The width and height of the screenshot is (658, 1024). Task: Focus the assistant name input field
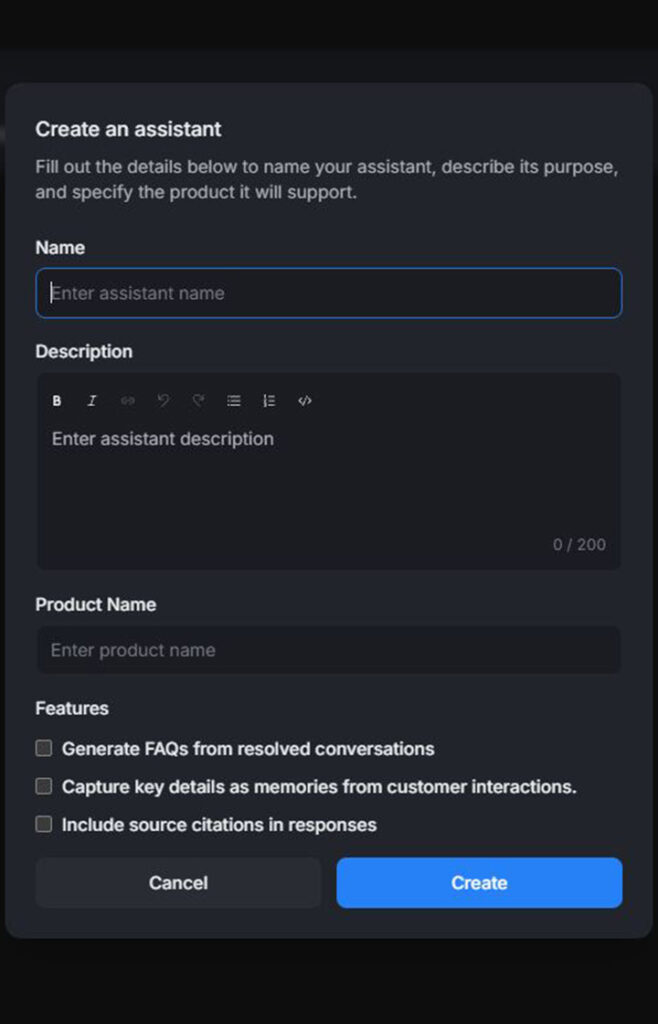point(328,292)
